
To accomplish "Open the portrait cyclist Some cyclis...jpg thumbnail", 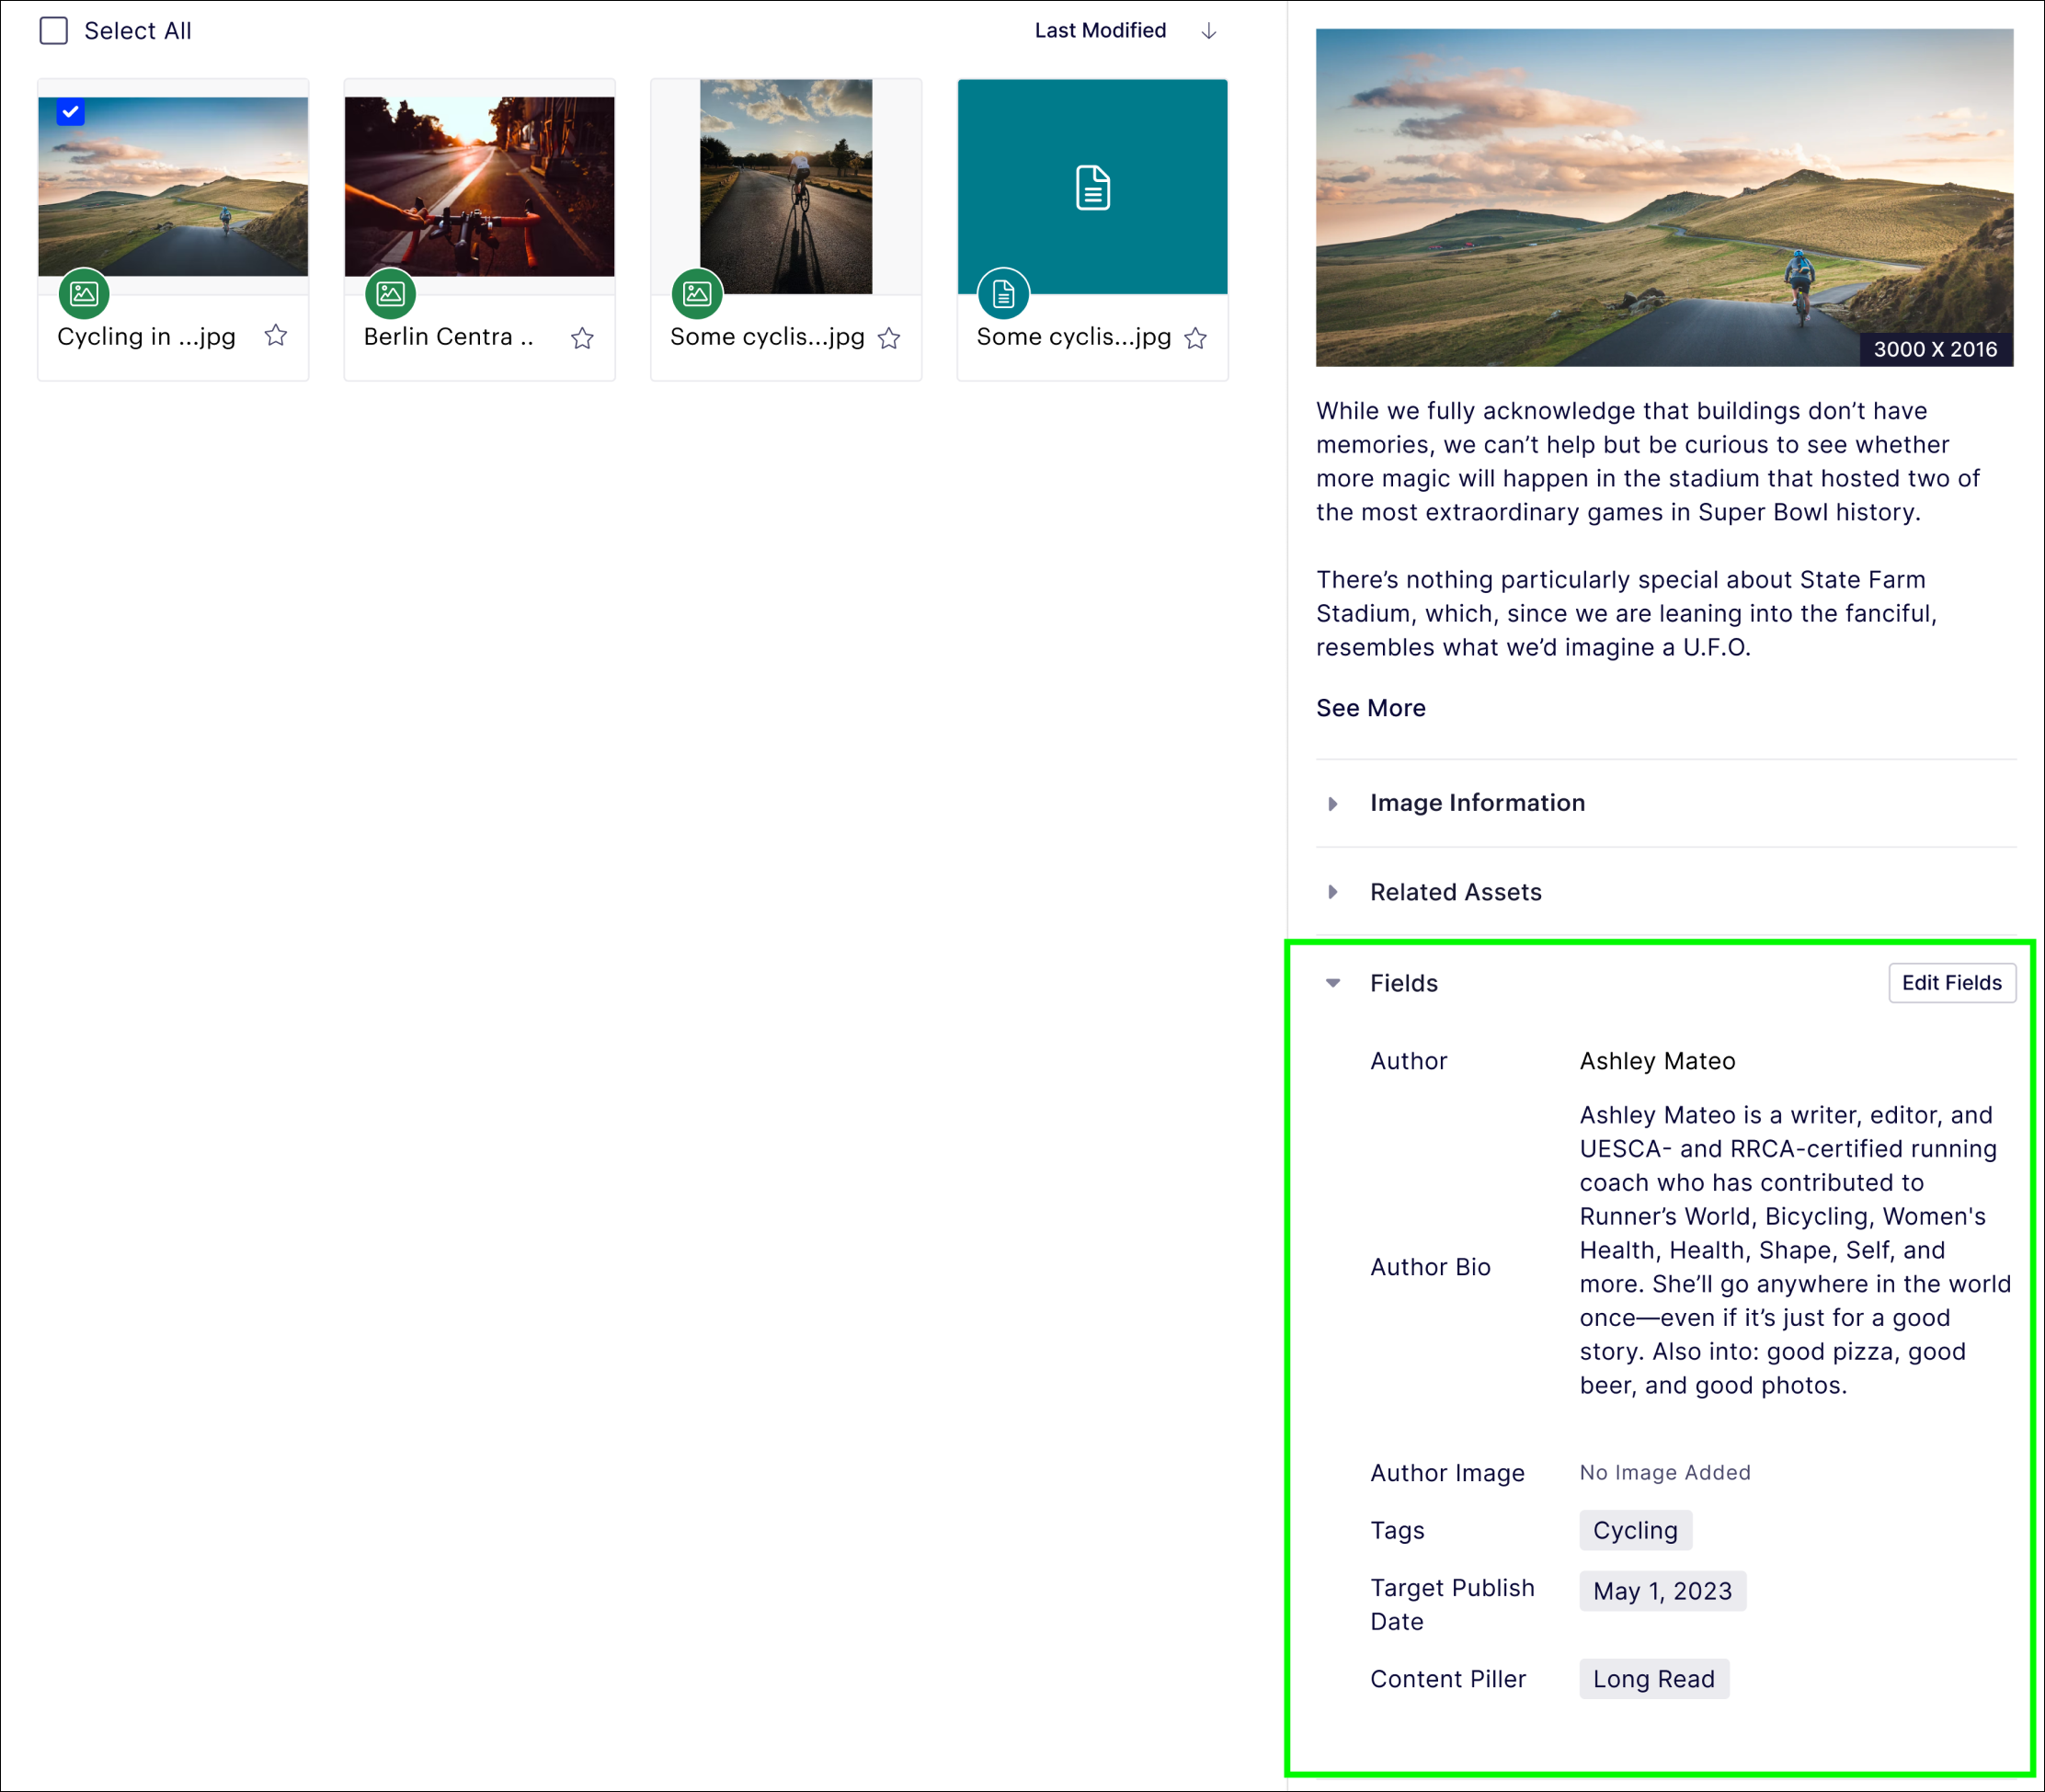I will (786, 186).
